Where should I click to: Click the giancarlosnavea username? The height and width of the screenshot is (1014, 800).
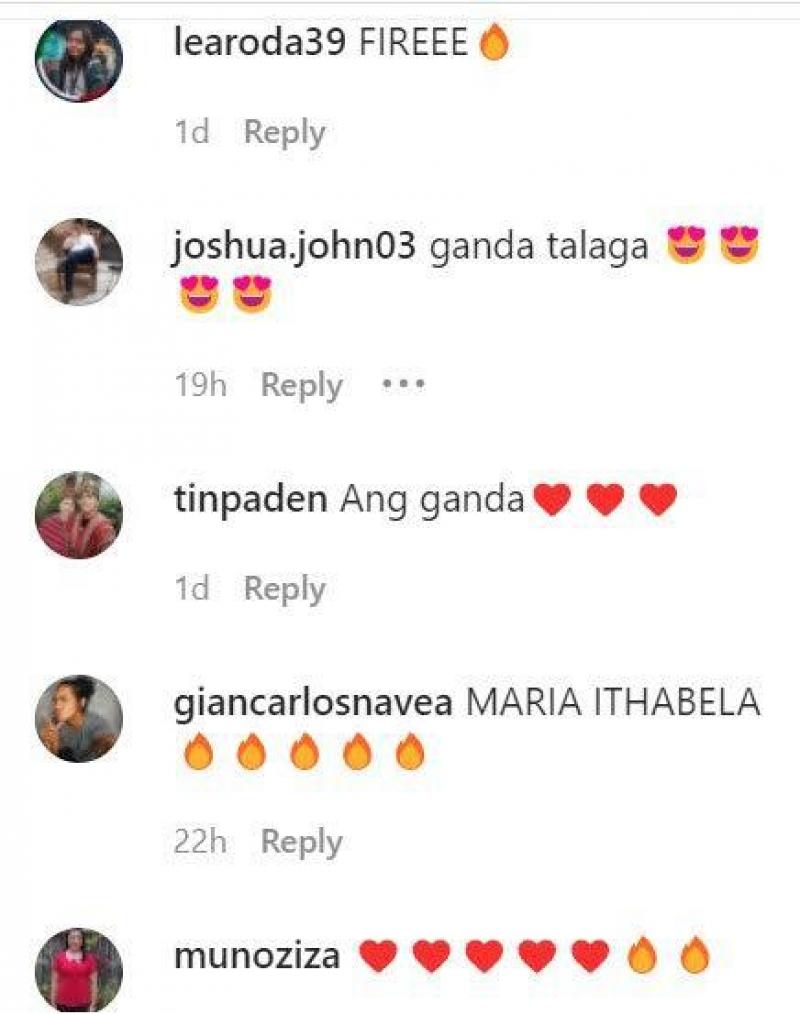[313, 703]
